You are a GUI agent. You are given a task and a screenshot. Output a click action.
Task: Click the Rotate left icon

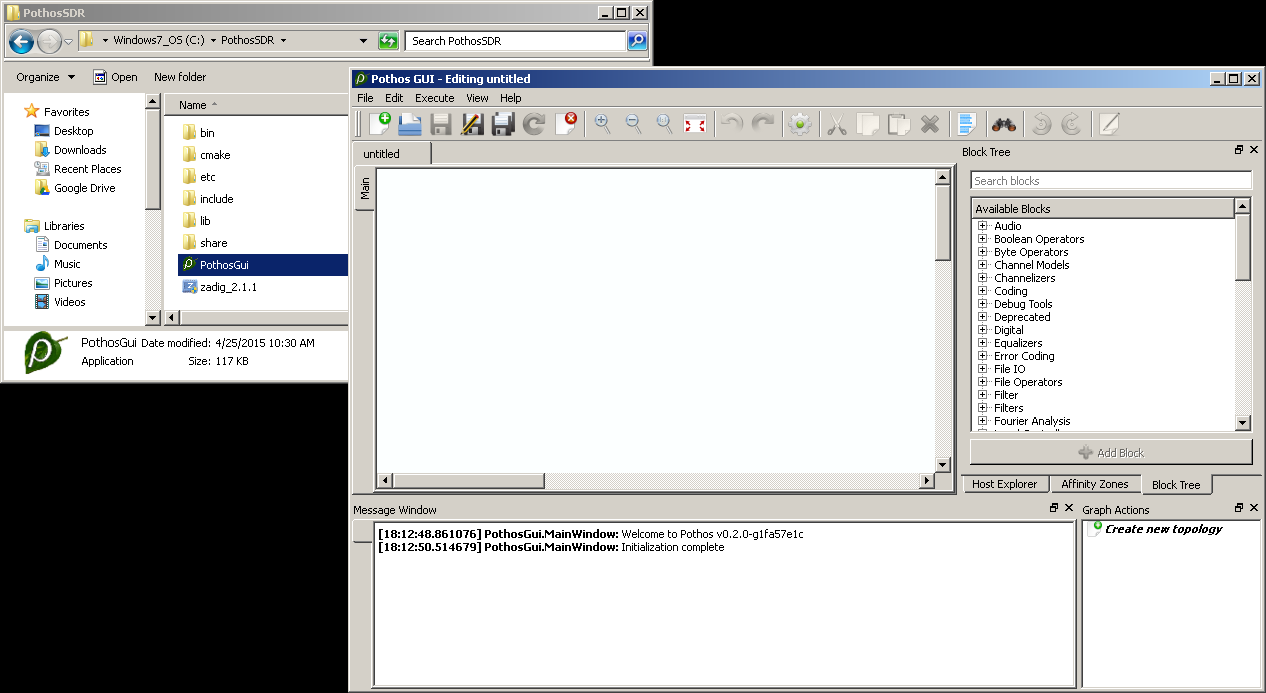(1041, 124)
